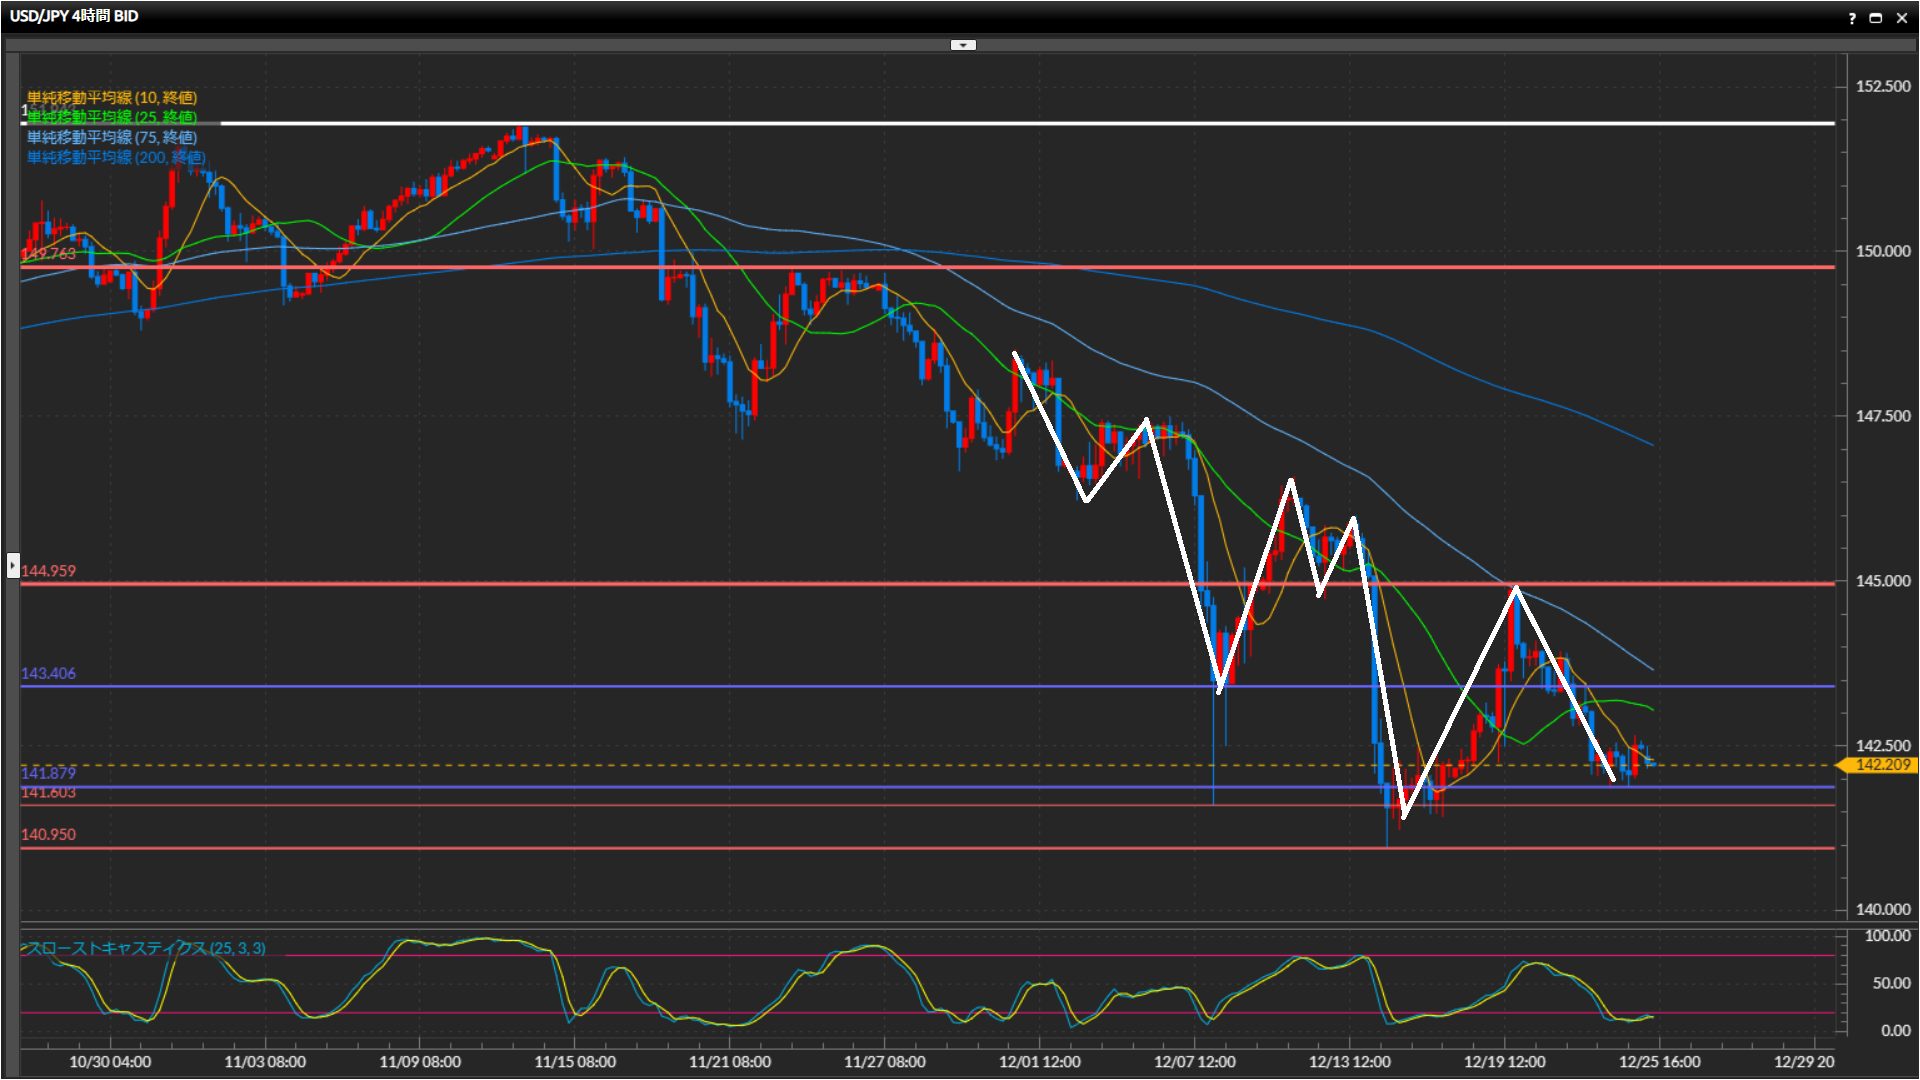Image resolution: width=1920 pixels, height=1080 pixels.
Task: Click the 12/19 12:00 time axis label
Action: point(1504,1062)
